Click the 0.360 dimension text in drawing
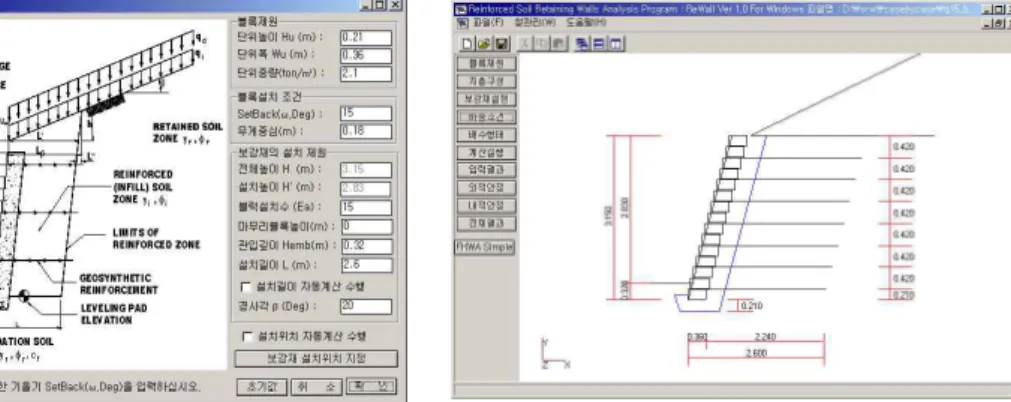 (x=697, y=337)
